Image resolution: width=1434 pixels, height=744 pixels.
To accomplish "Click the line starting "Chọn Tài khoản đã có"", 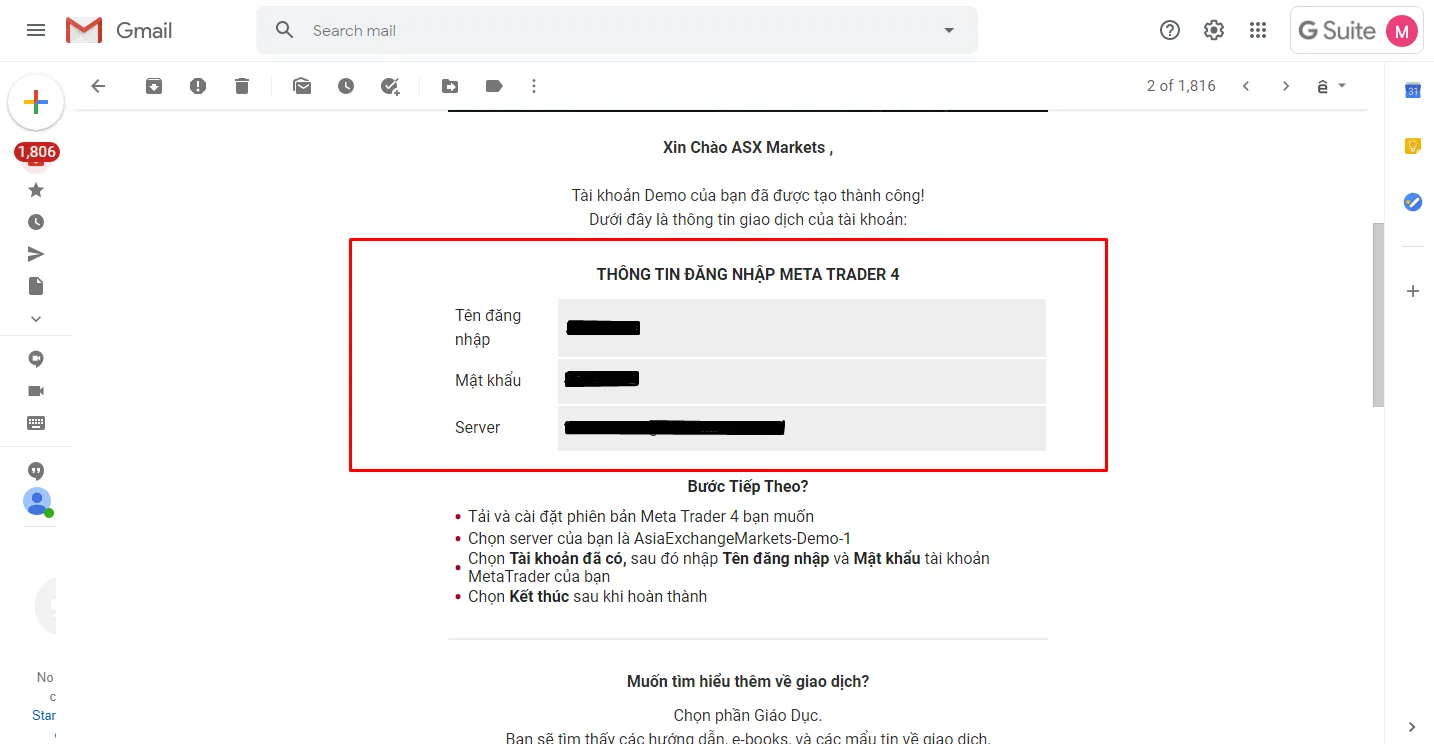I will [729, 567].
